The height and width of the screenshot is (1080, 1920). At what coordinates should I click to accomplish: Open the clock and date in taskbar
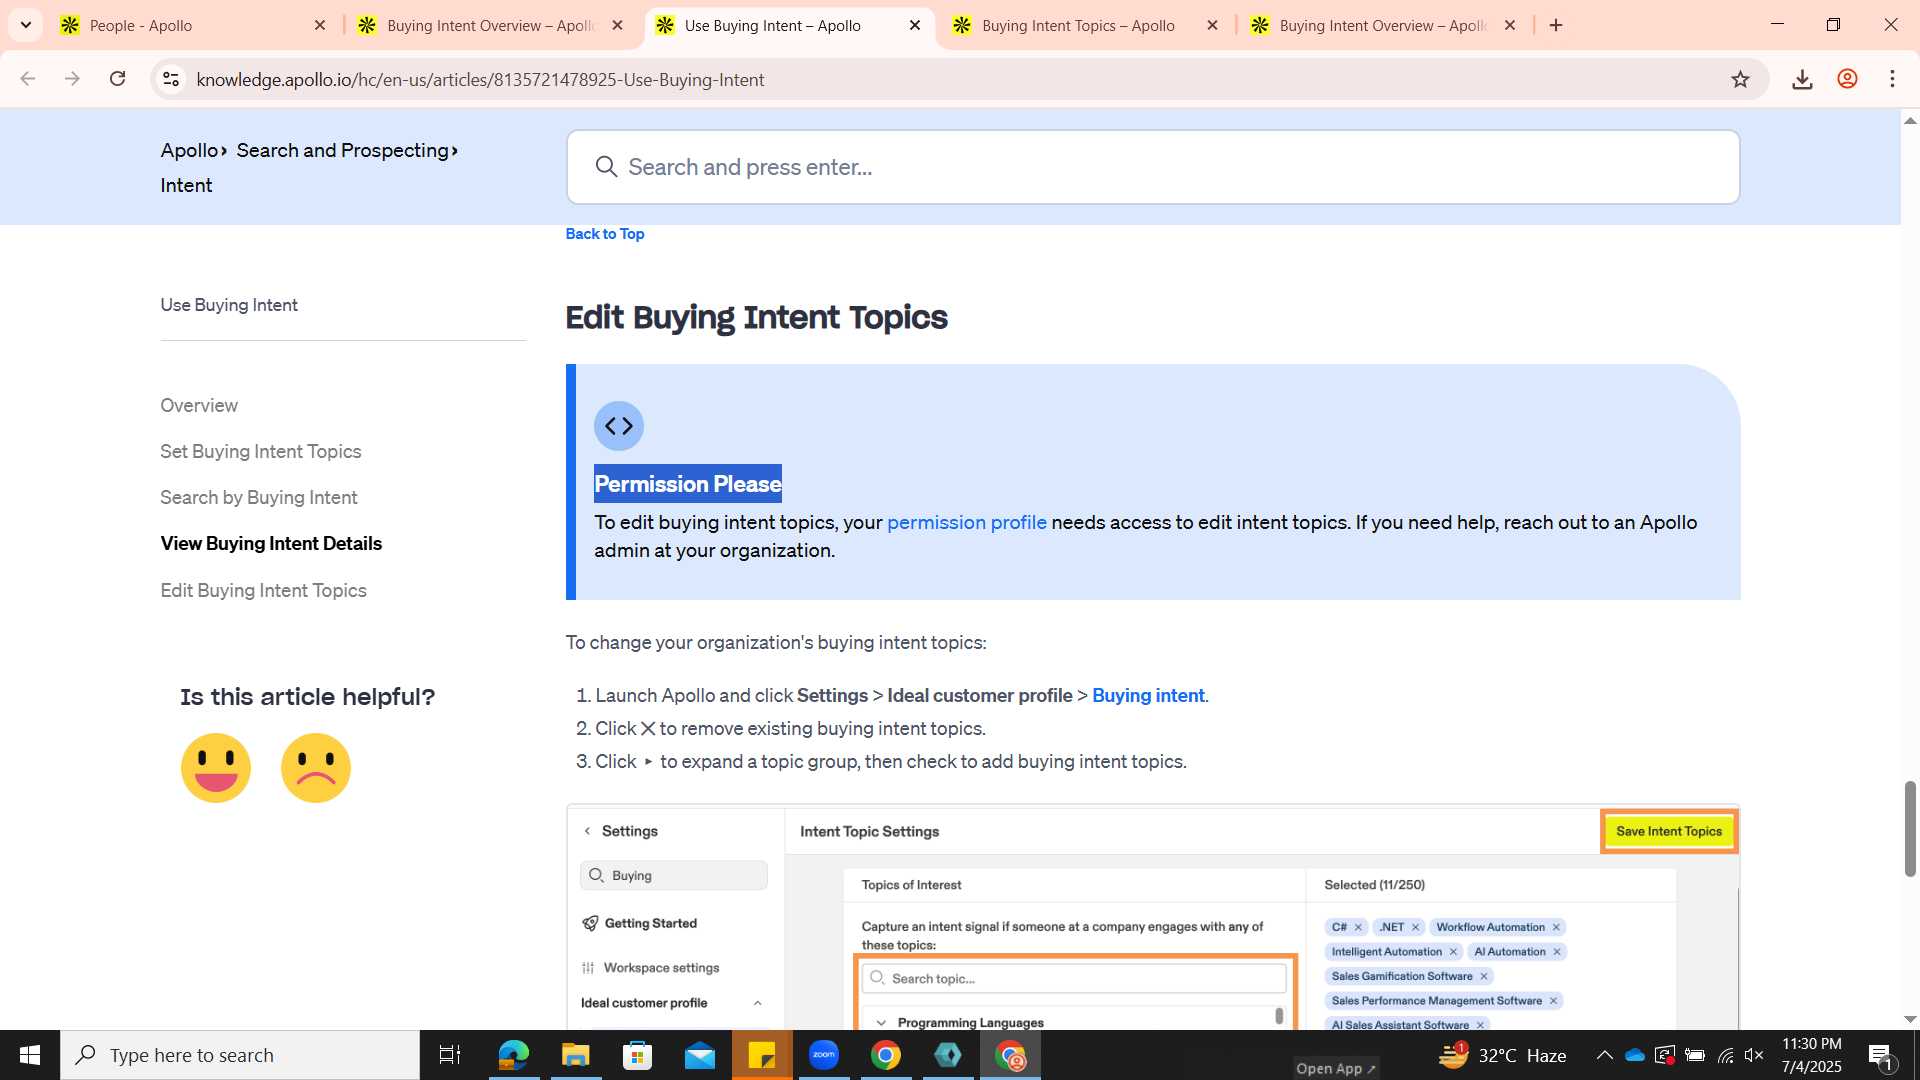tap(1811, 1055)
